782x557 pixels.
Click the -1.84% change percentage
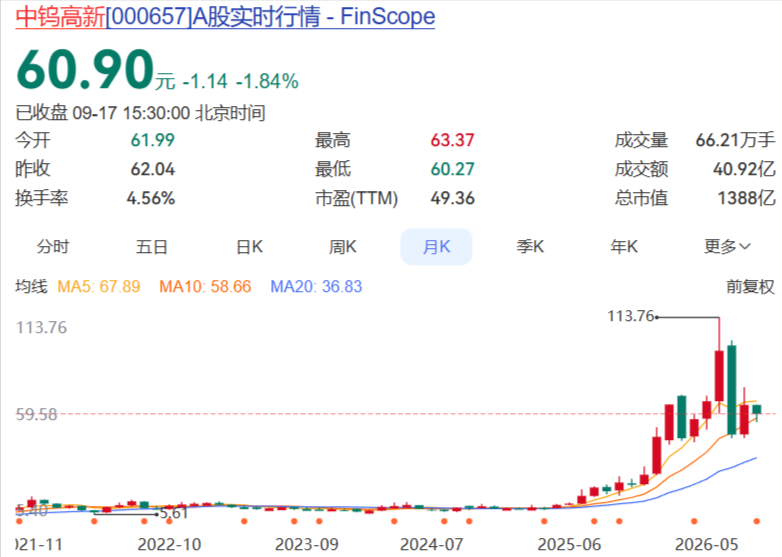pos(267,81)
